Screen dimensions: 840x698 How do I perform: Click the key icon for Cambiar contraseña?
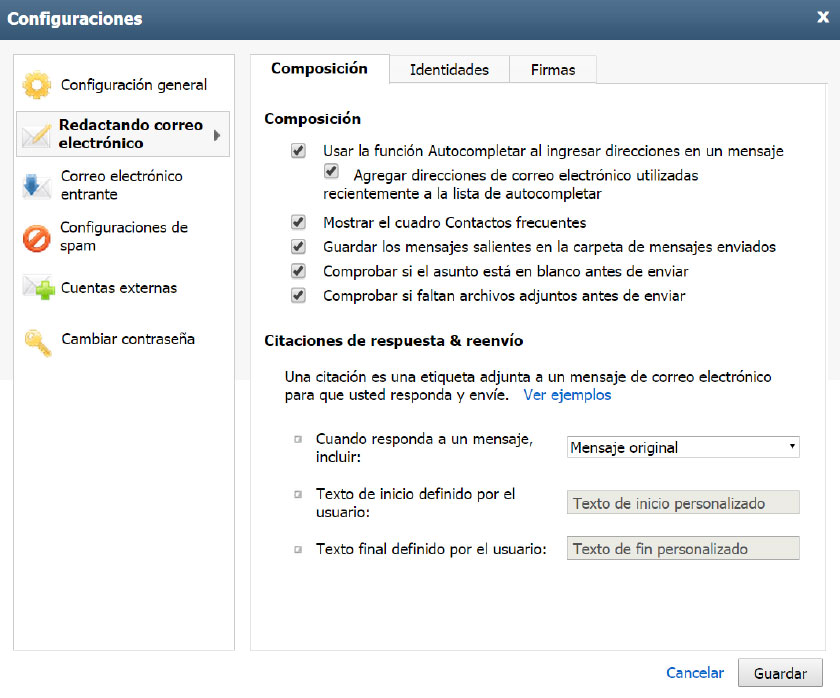tap(38, 342)
